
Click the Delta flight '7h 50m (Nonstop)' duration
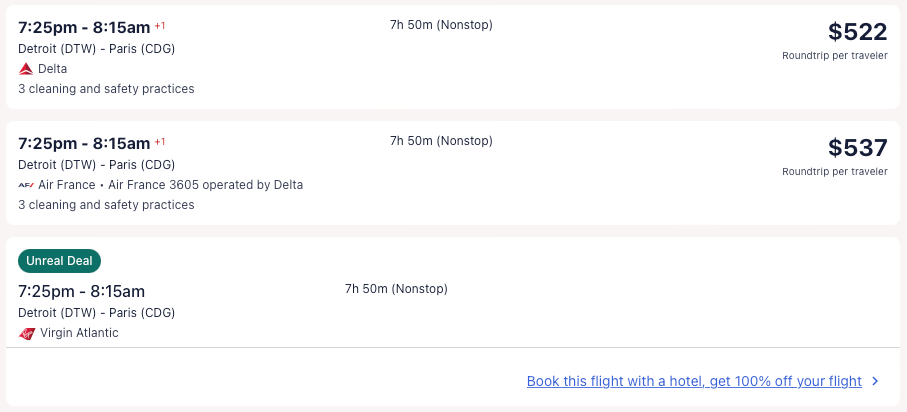click(441, 25)
